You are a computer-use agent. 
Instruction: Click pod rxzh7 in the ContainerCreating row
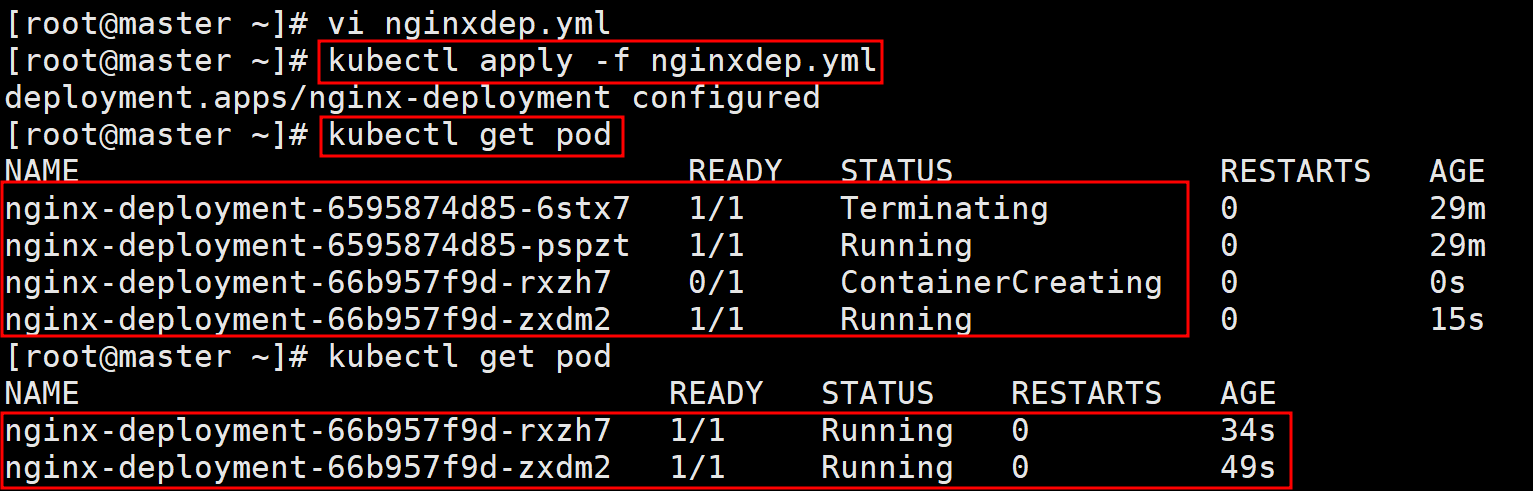[x=308, y=282]
